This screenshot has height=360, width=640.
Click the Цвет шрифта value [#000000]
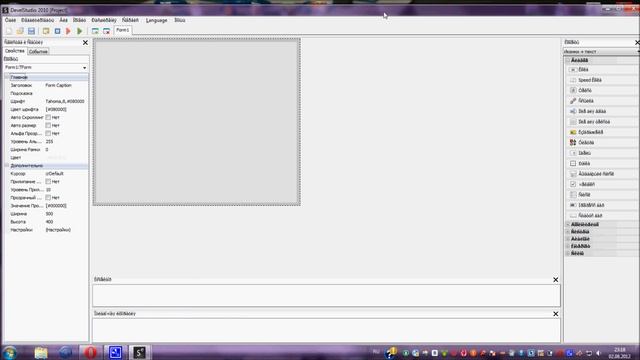56,109
